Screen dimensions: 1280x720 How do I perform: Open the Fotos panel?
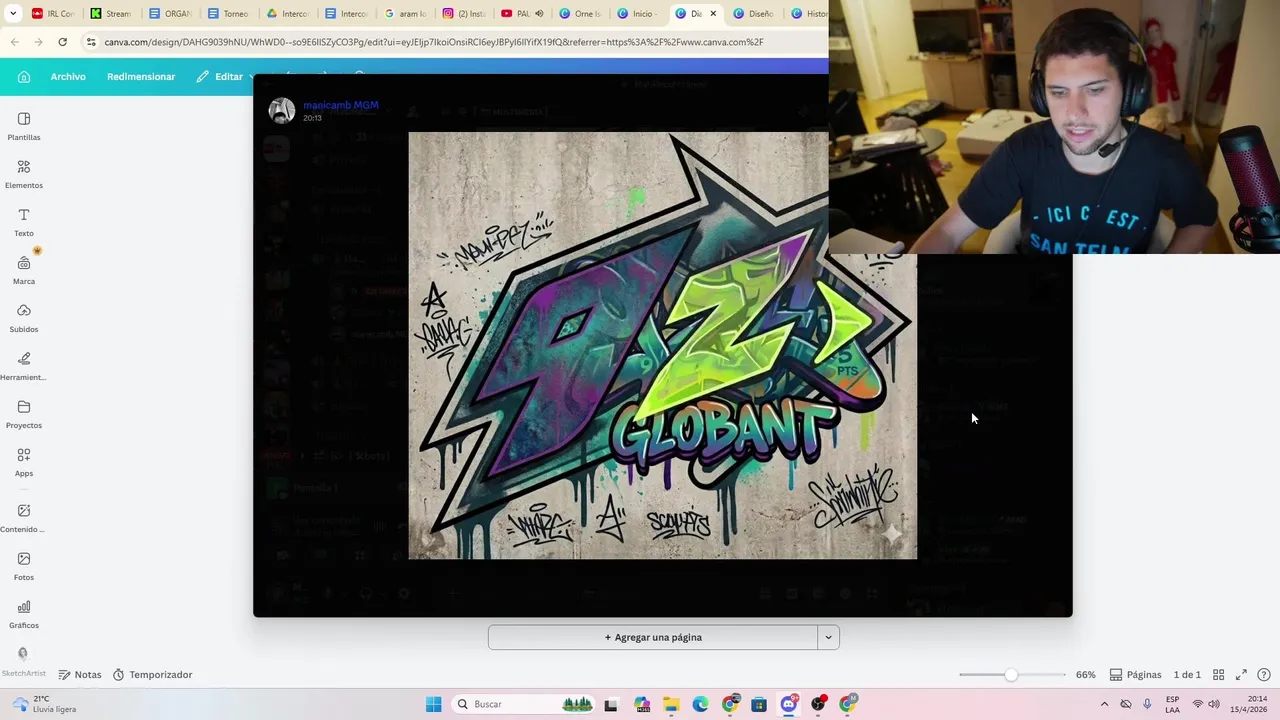click(24, 567)
